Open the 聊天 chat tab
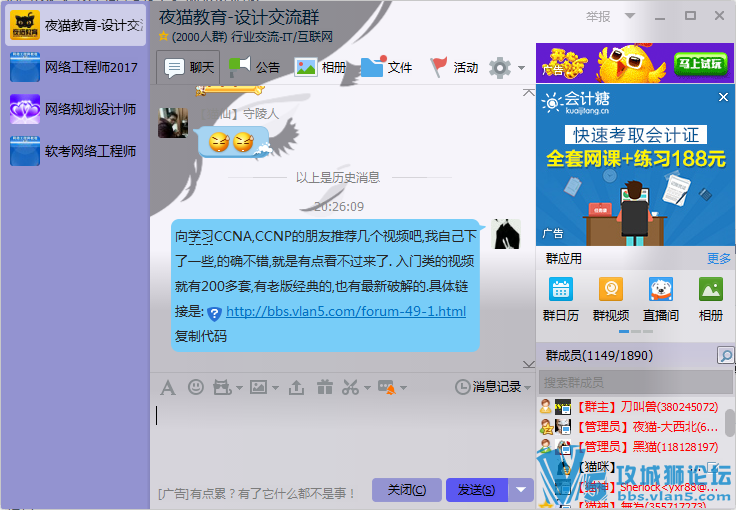The width and height of the screenshot is (736, 510). [188, 68]
